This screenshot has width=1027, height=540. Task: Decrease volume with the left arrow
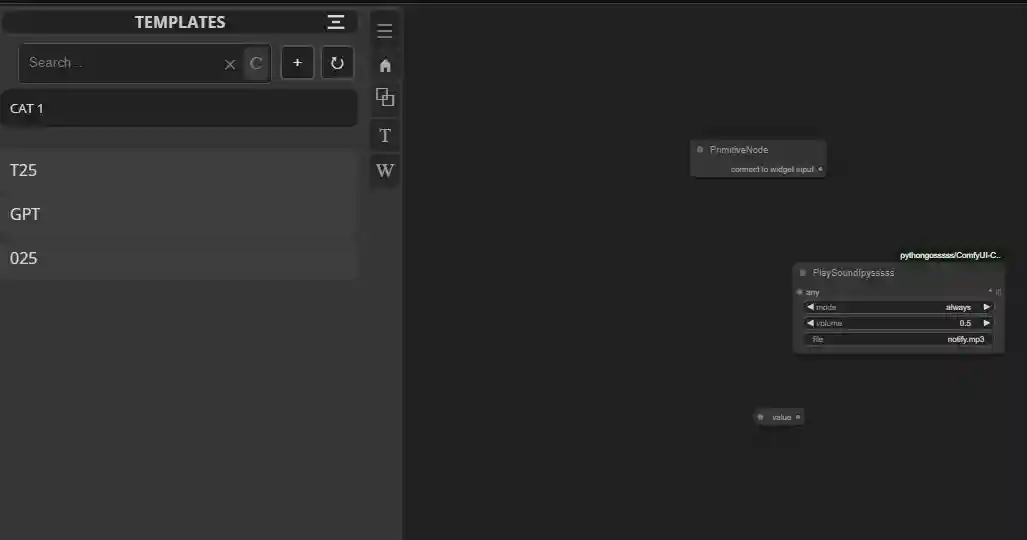[810, 323]
